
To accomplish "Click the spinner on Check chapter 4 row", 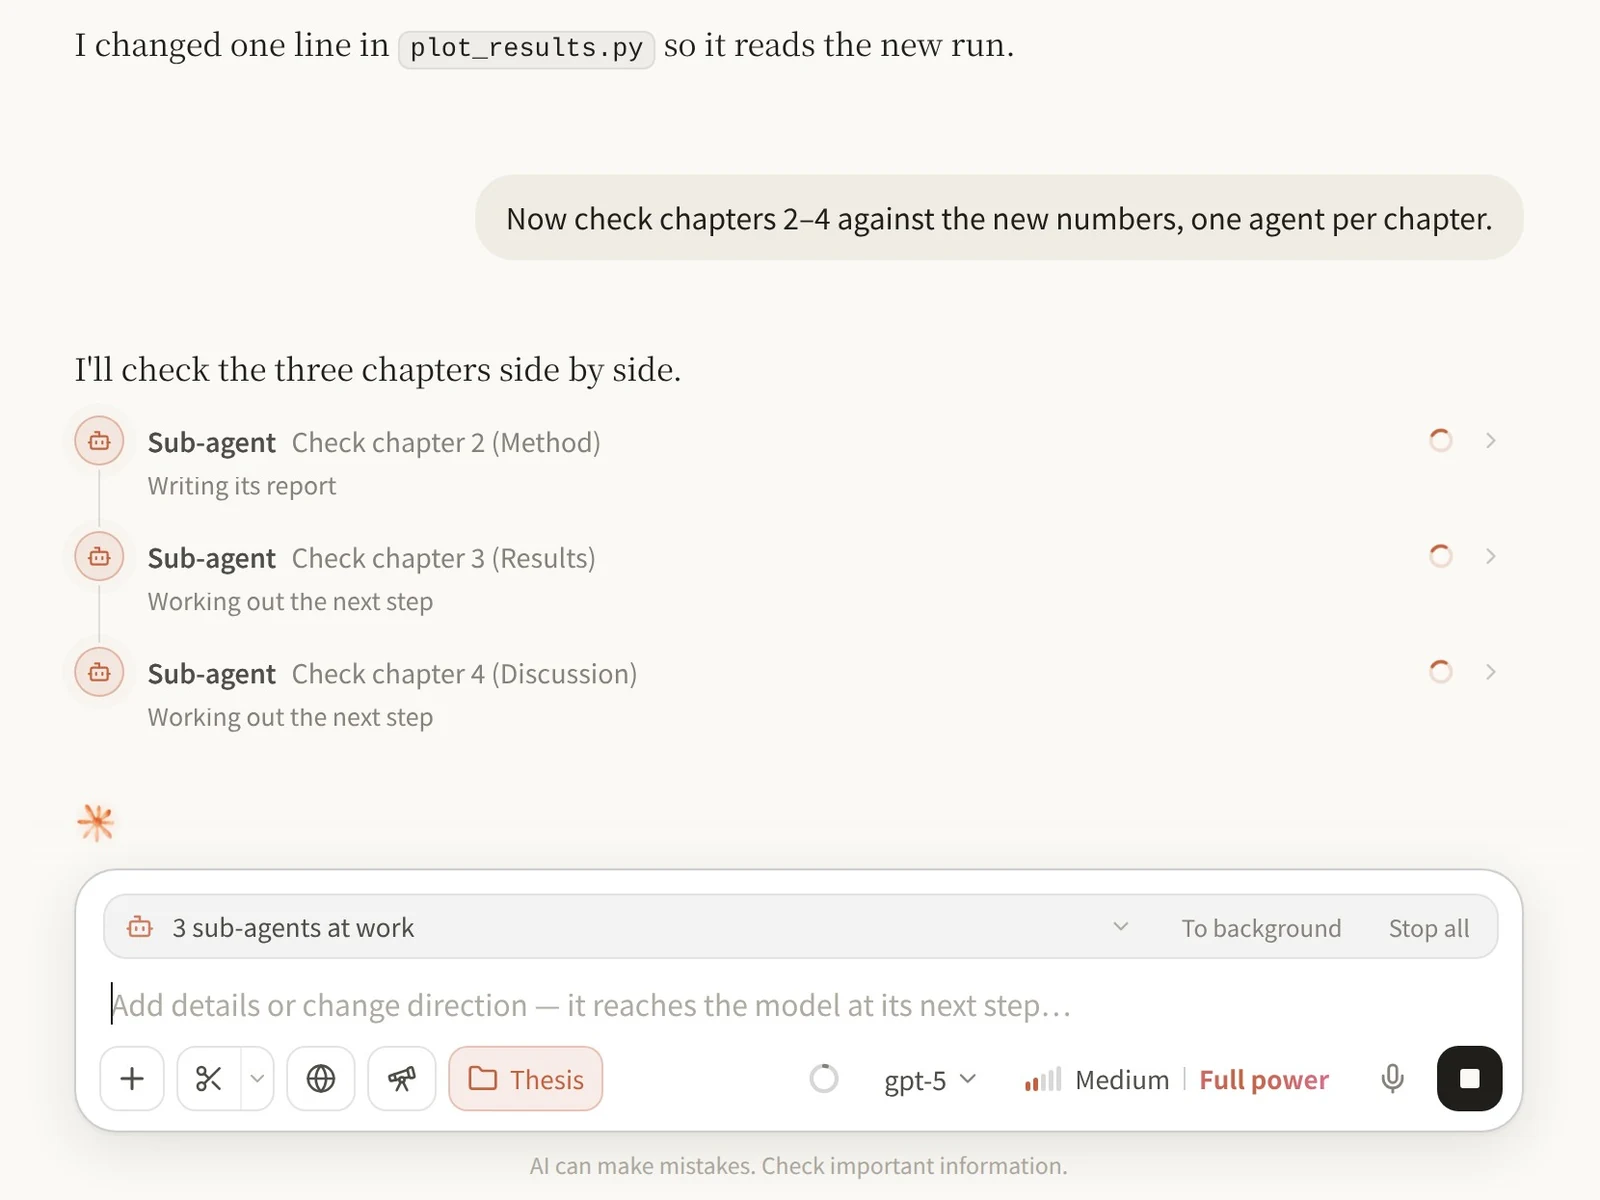I will point(1440,672).
